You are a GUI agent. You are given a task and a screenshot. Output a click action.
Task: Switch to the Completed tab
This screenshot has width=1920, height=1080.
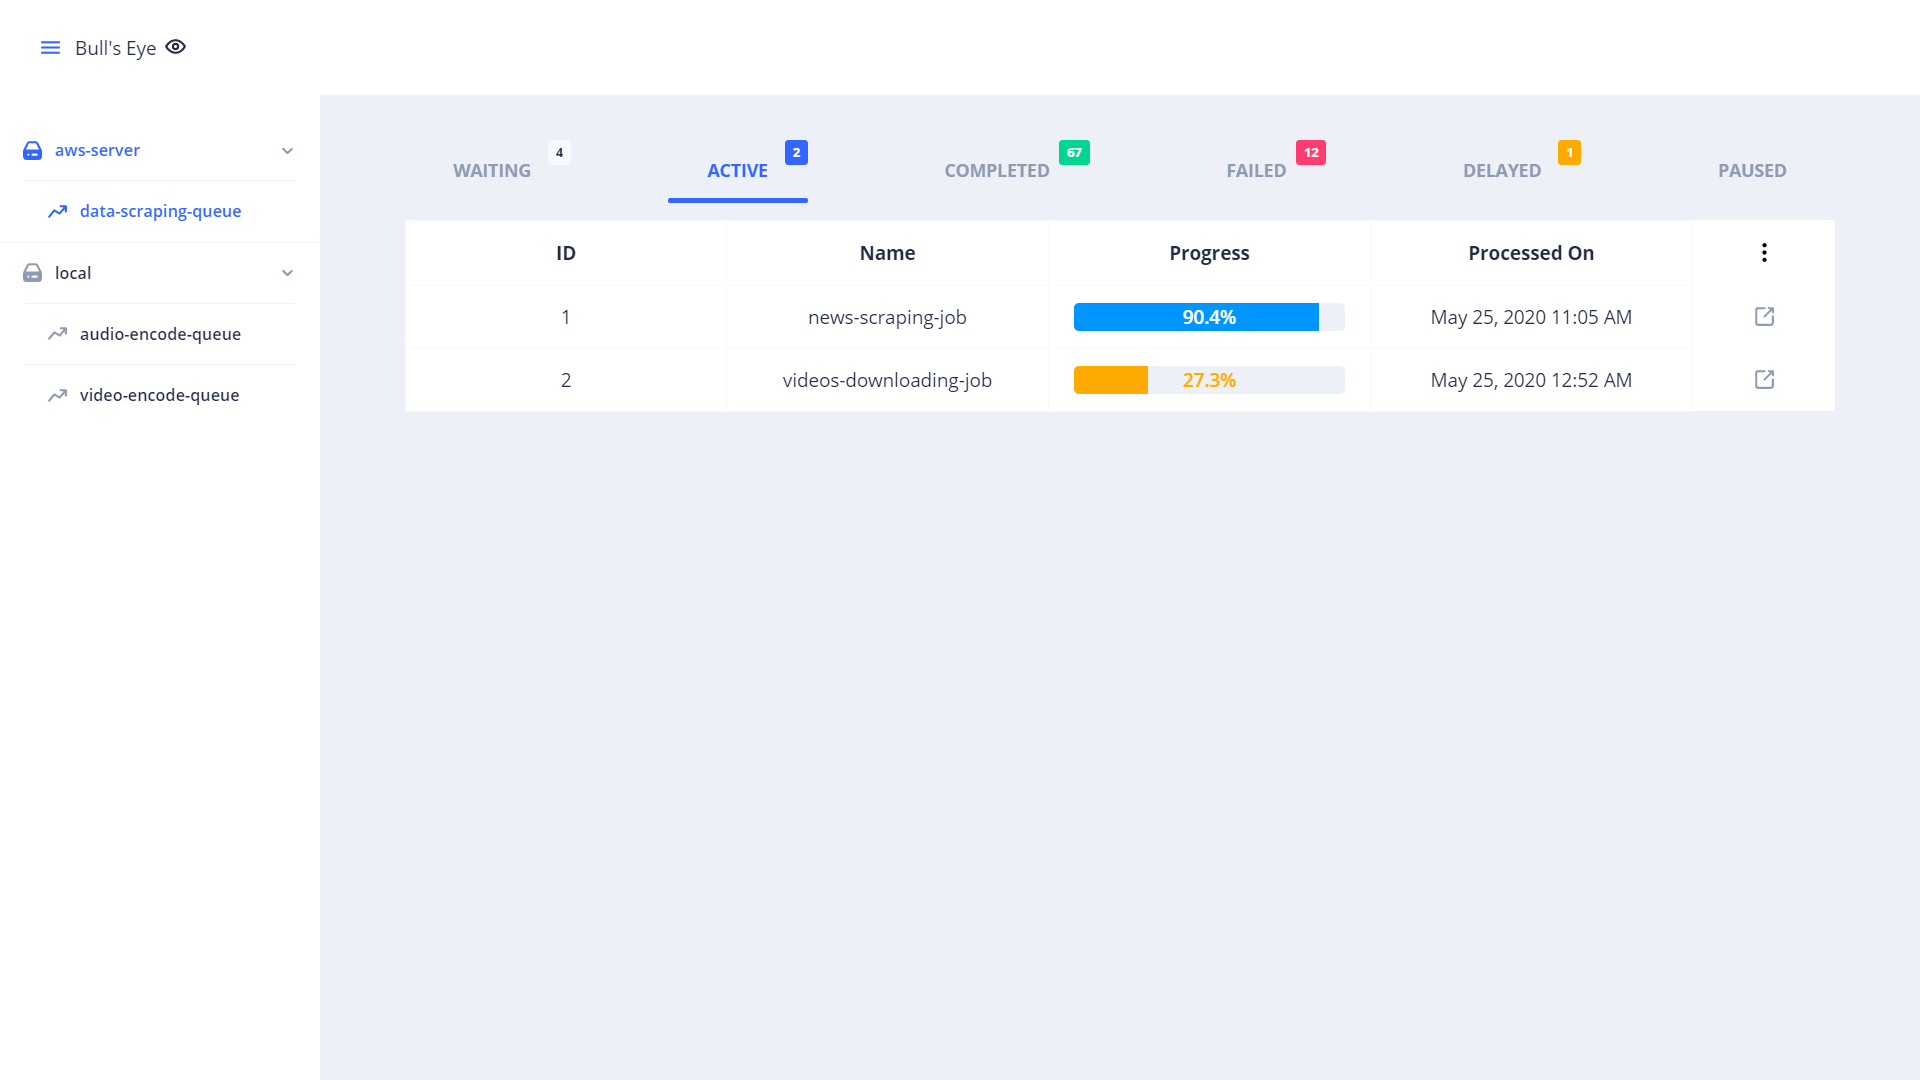[997, 171]
